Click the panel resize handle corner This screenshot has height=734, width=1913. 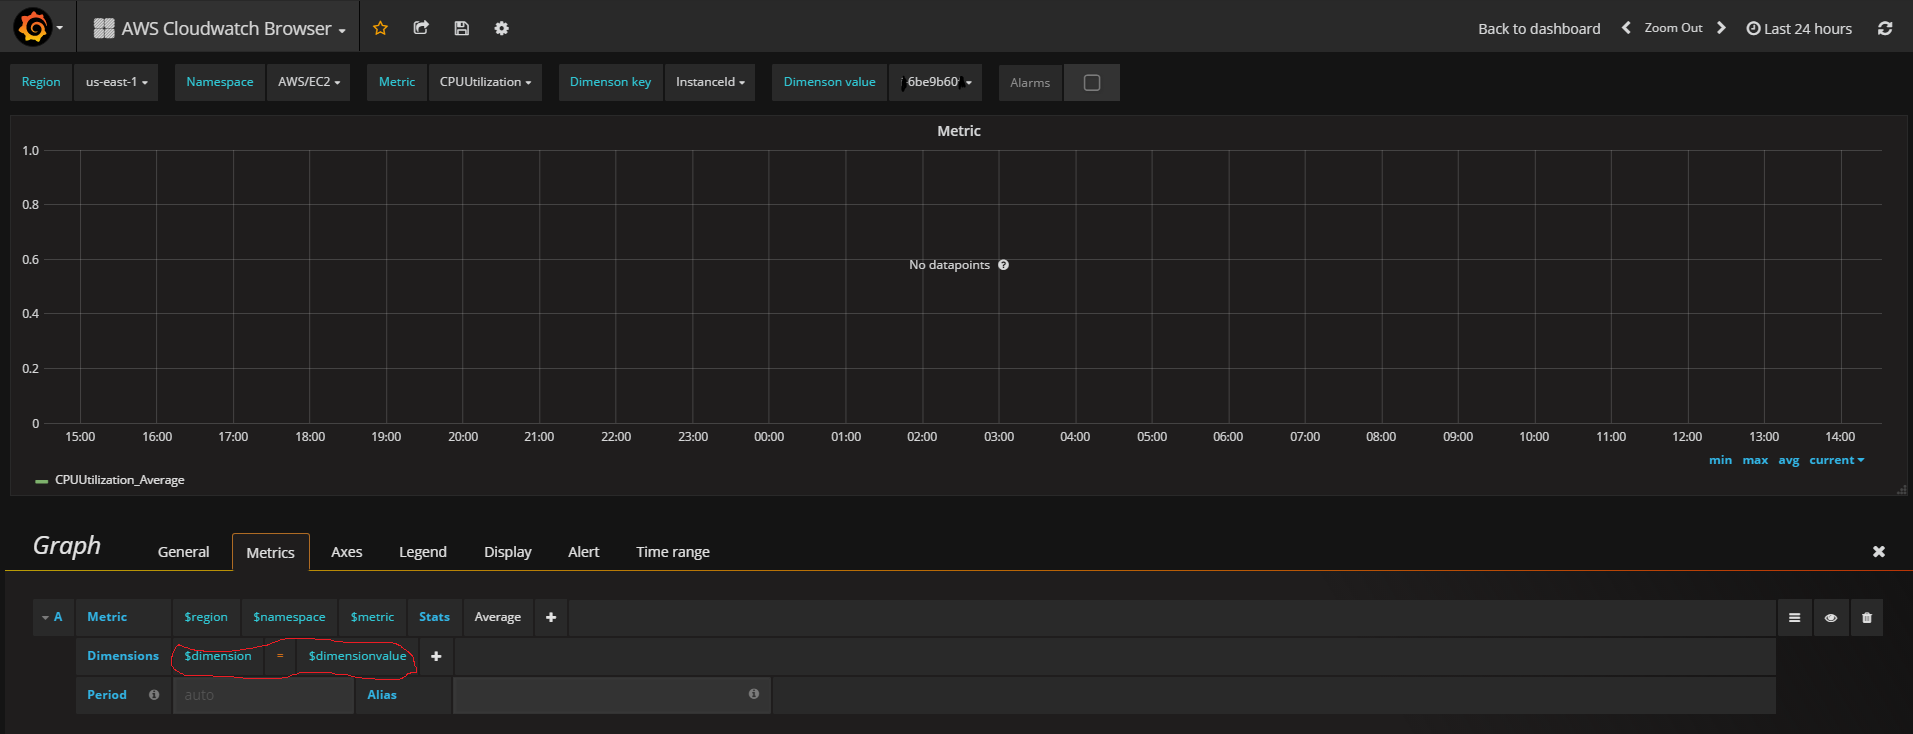pos(1901,489)
